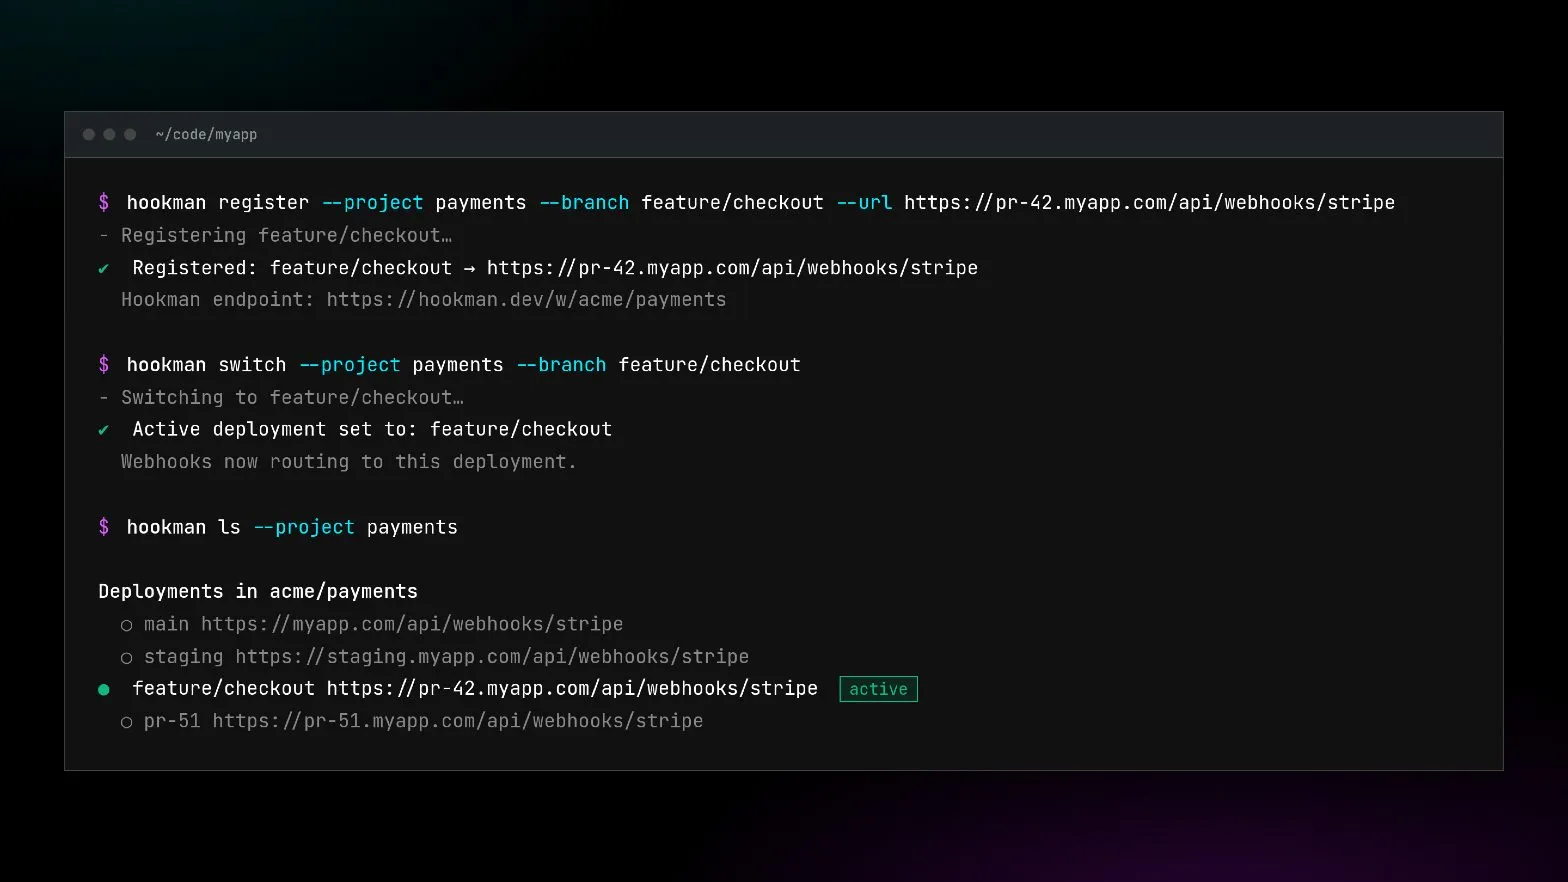Click the --branch flag in switch command

coord(561,364)
